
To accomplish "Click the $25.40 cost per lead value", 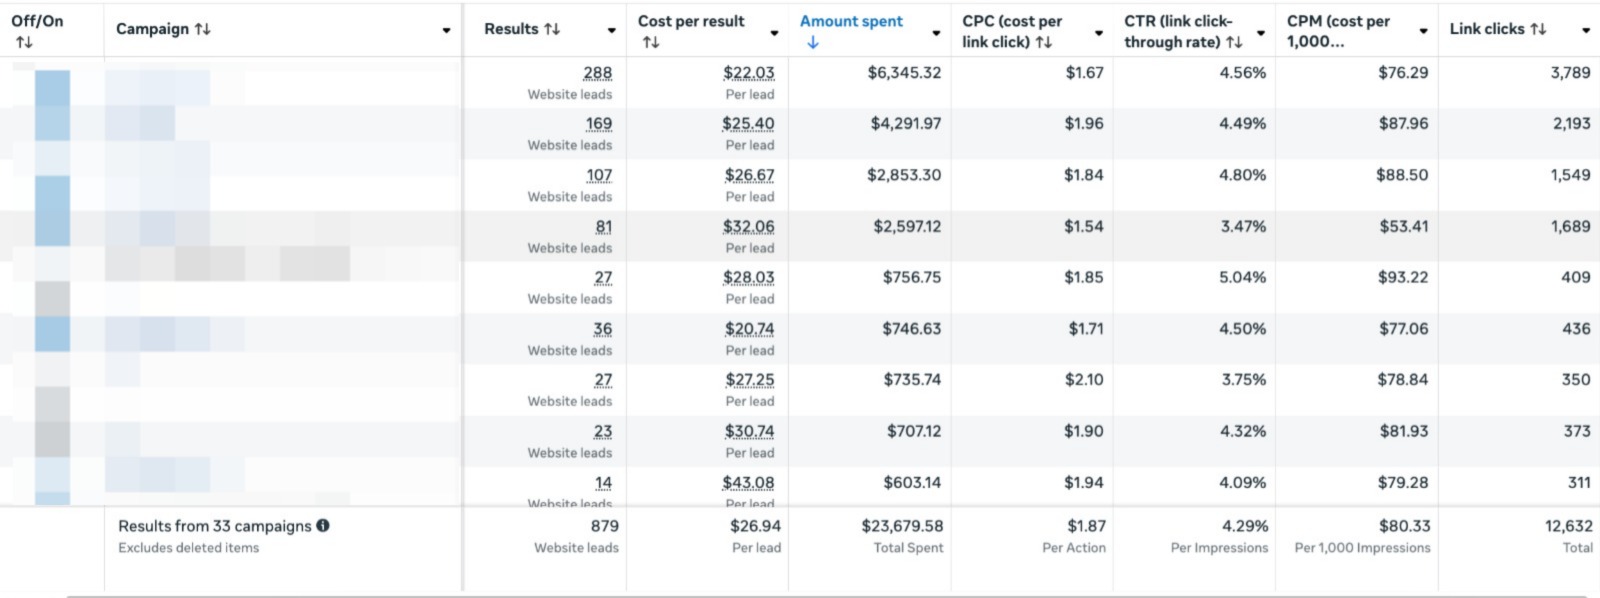I will pos(748,124).
